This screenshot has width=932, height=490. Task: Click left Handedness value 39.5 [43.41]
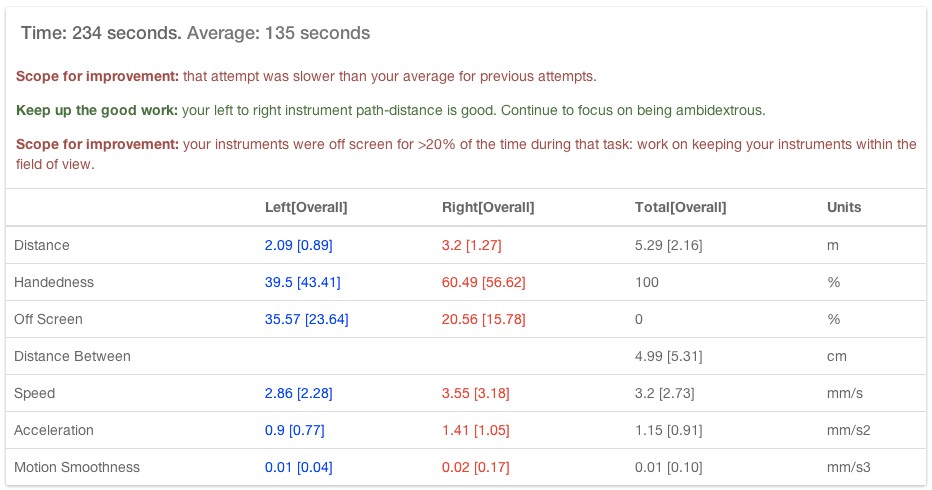click(303, 282)
